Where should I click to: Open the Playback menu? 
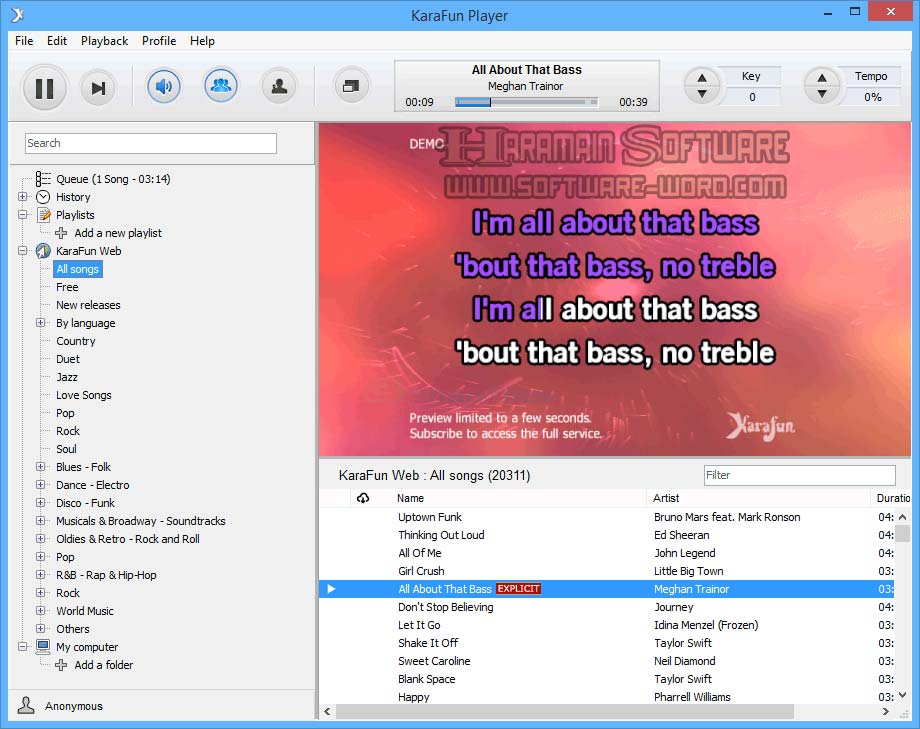click(104, 41)
